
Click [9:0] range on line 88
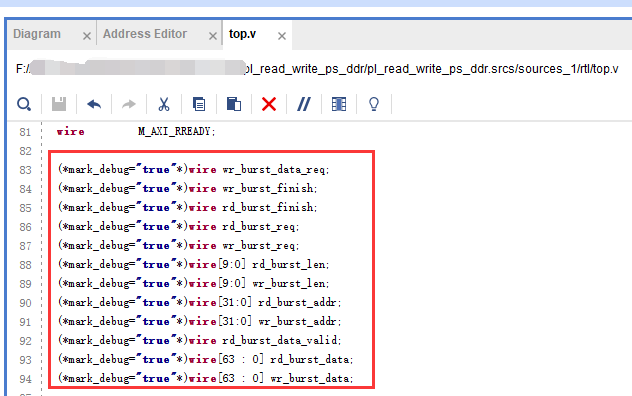(232, 264)
